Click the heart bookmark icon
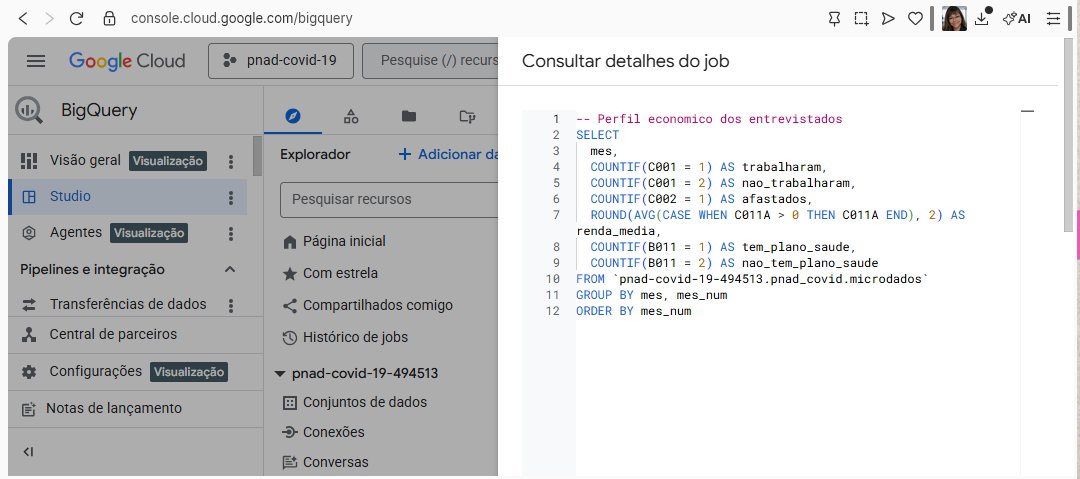The height and width of the screenshot is (479, 1080). [915, 19]
